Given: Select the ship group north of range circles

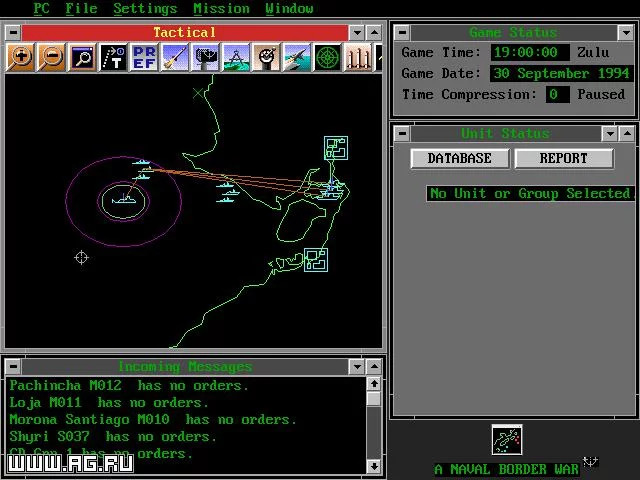Looking at the screenshot, I should click(x=142, y=170).
